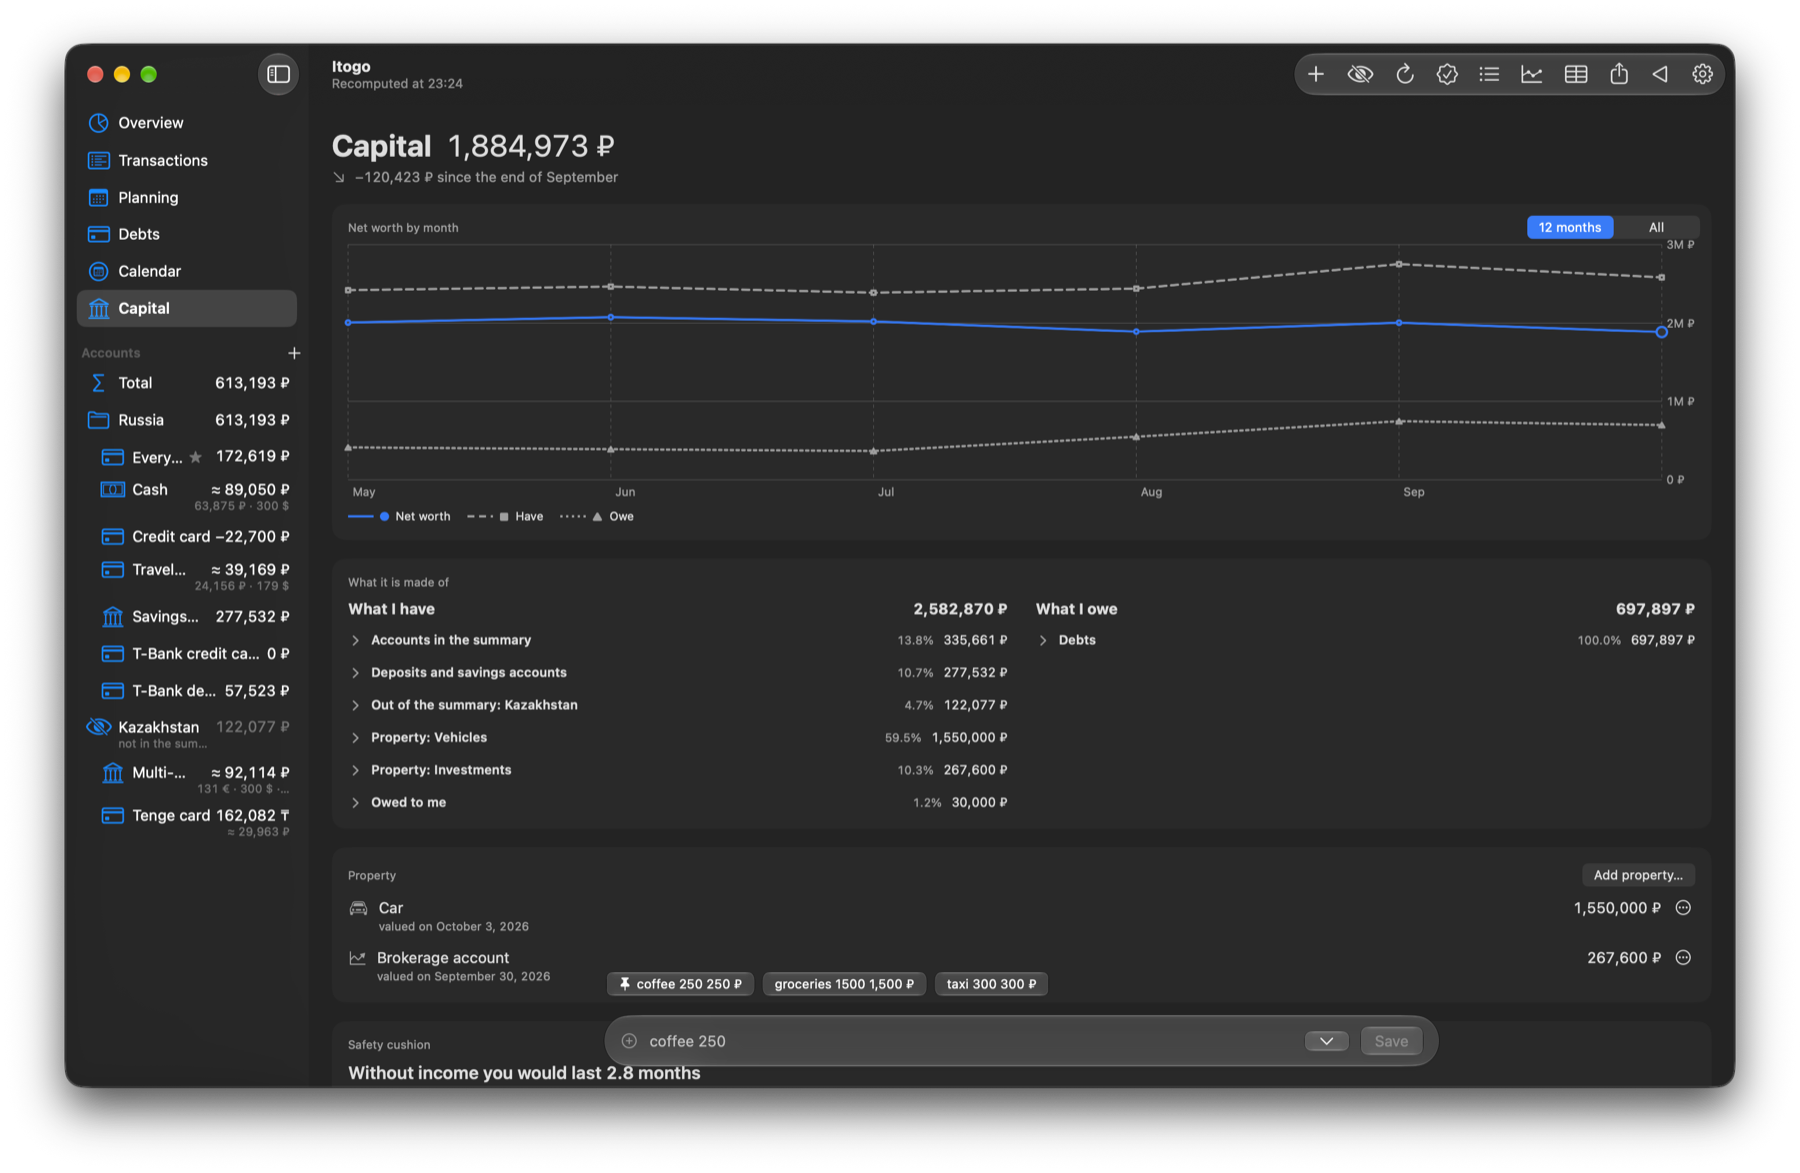Click the quick entry text field

click(970, 1041)
